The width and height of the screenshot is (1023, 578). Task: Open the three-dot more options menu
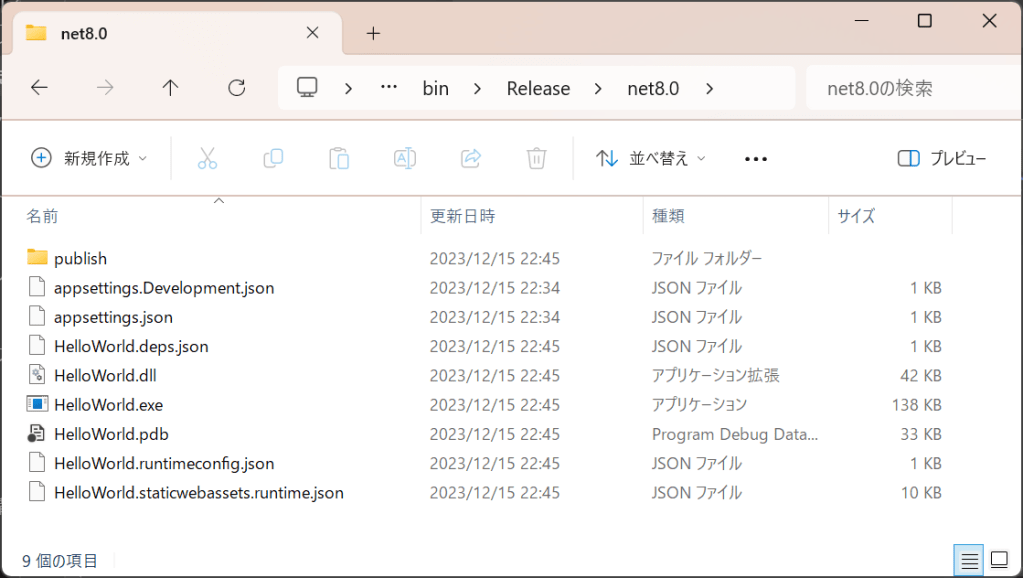tap(756, 158)
